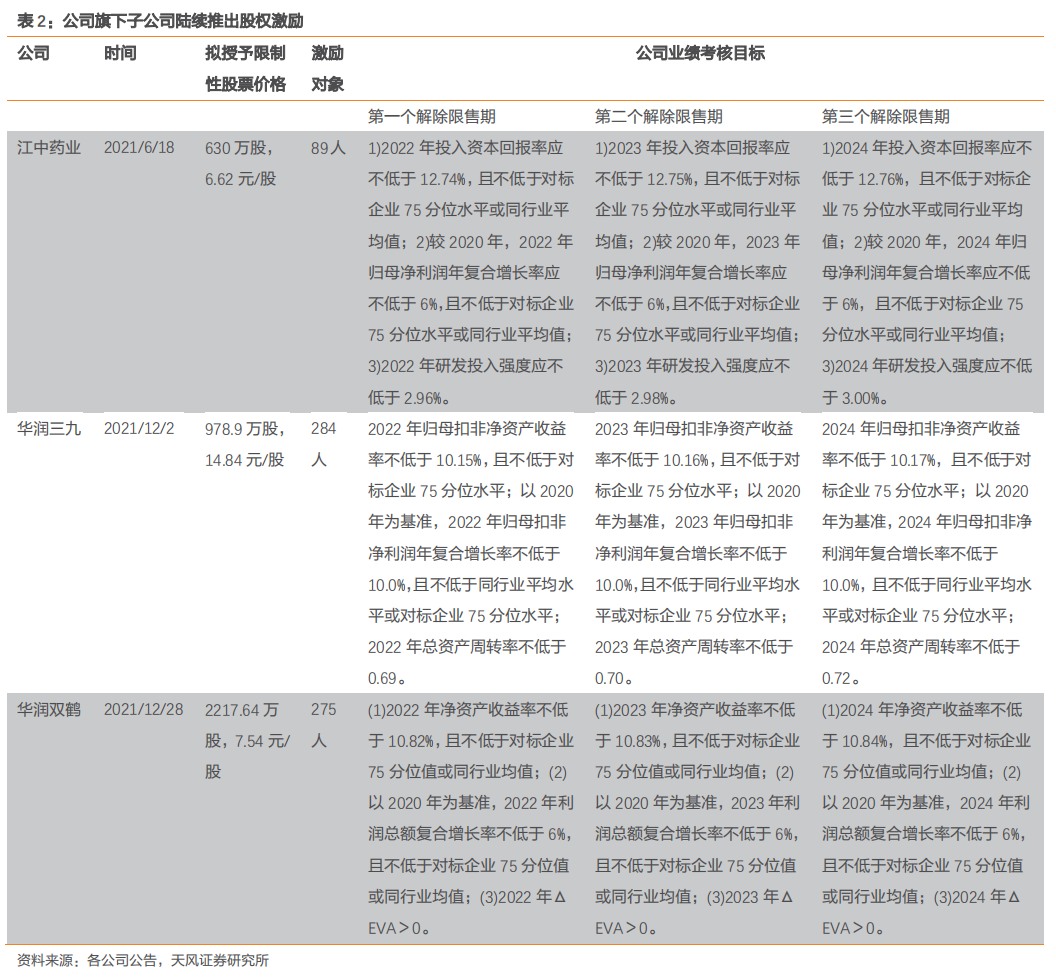Click the date 2021/12/28

click(143, 709)
